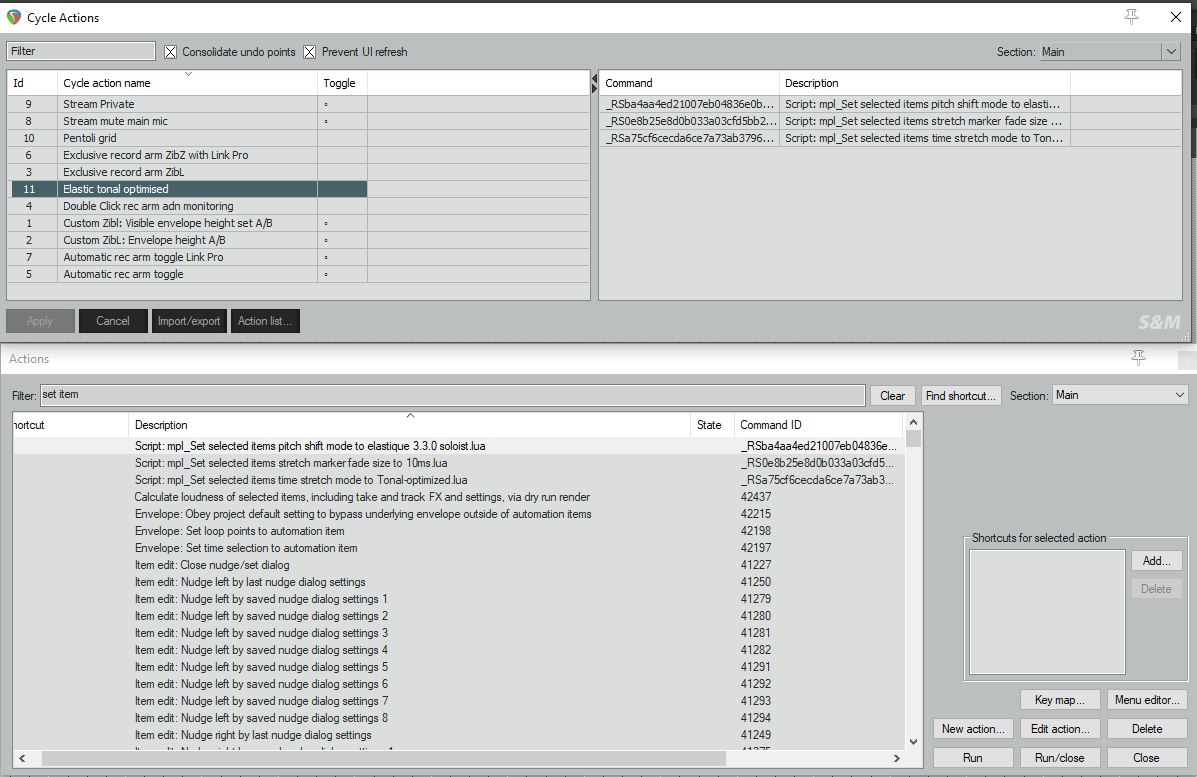Viewport: 1197px width, 777px height.
Task: Click the Actions list scroll down arrow
Action: (913, 741)
